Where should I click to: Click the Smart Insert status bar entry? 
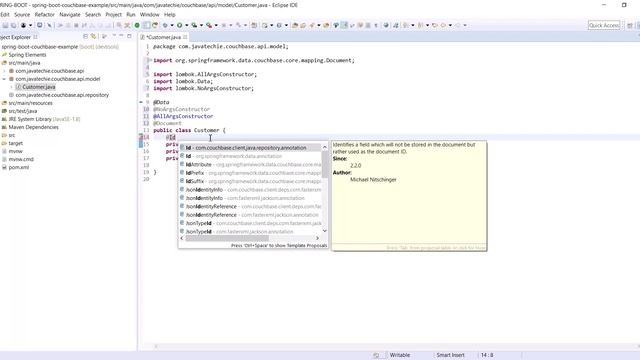point(450,355)
